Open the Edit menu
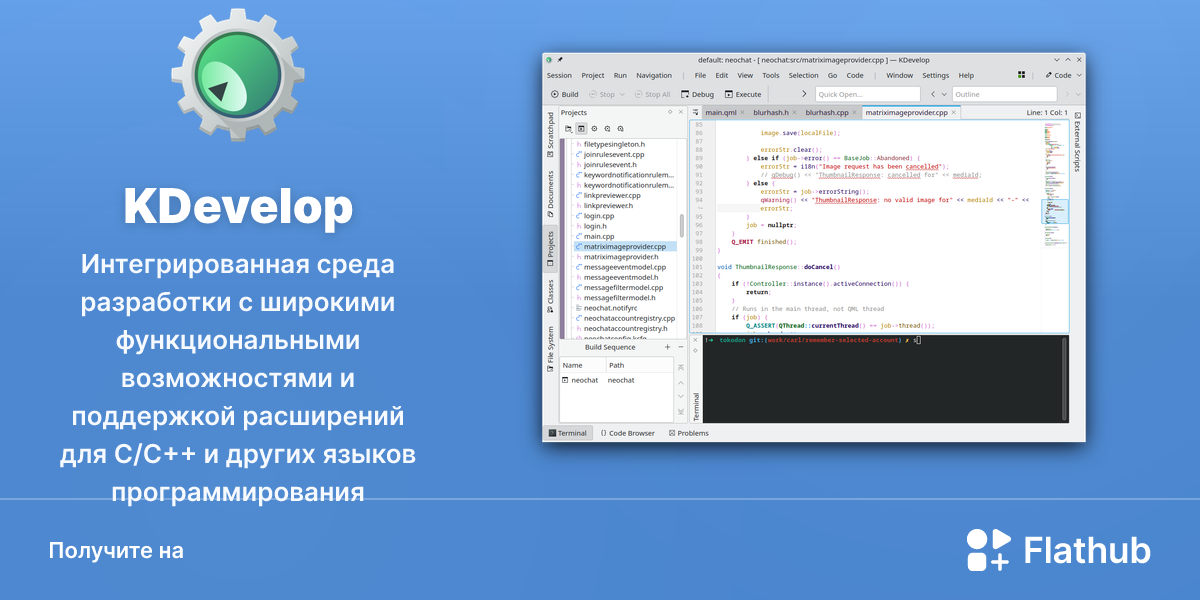 722,75
